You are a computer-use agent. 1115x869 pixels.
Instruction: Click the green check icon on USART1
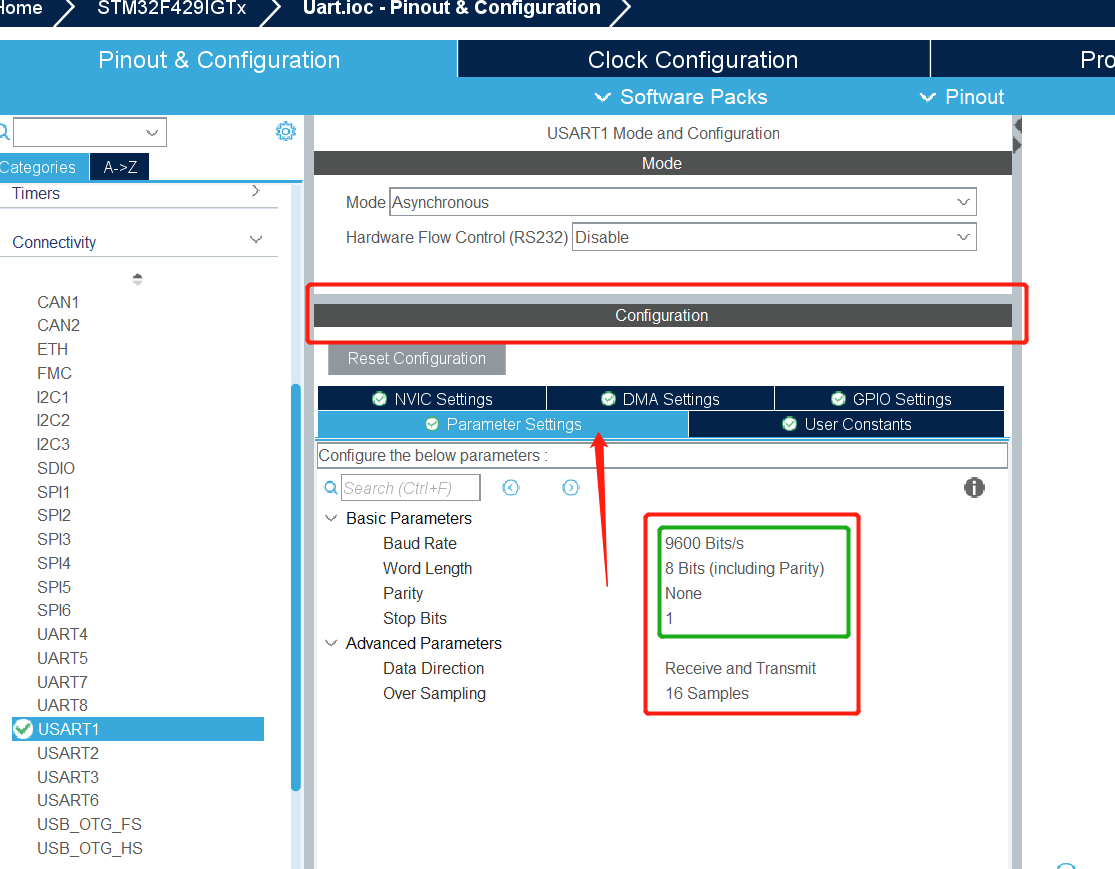pyautogui.click(x=23, y=729)
